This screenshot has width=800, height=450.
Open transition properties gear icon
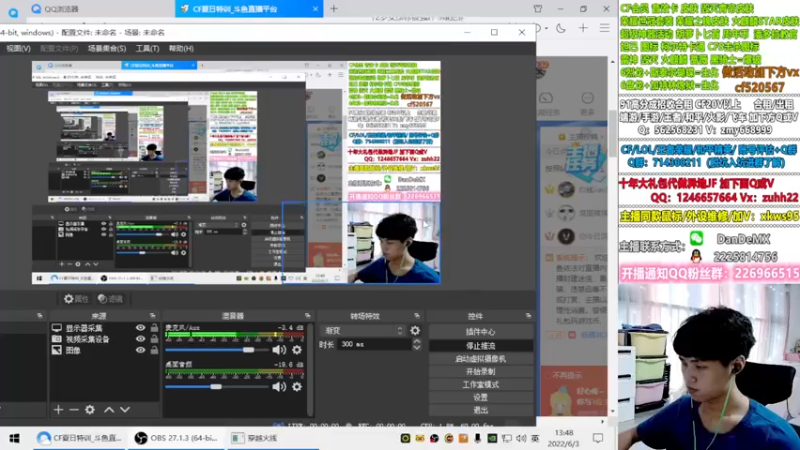pos(415,331)
